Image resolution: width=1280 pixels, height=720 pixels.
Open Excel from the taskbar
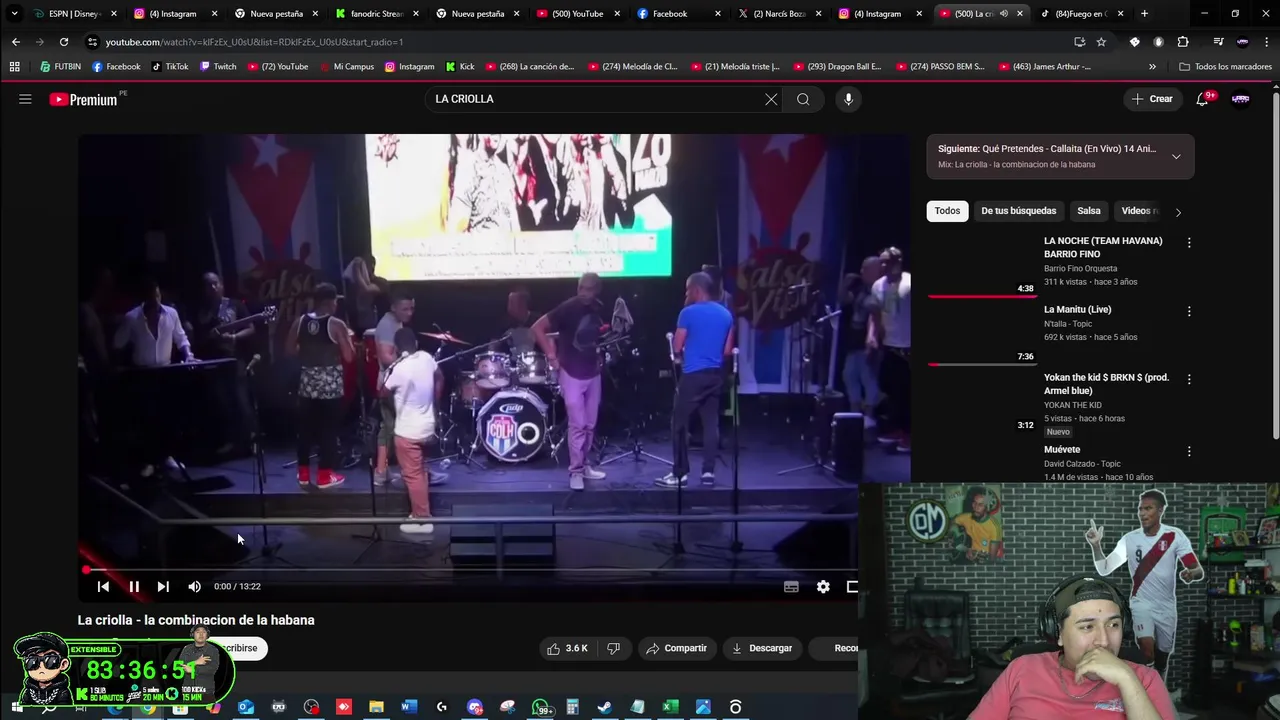(x=670, y=707)
